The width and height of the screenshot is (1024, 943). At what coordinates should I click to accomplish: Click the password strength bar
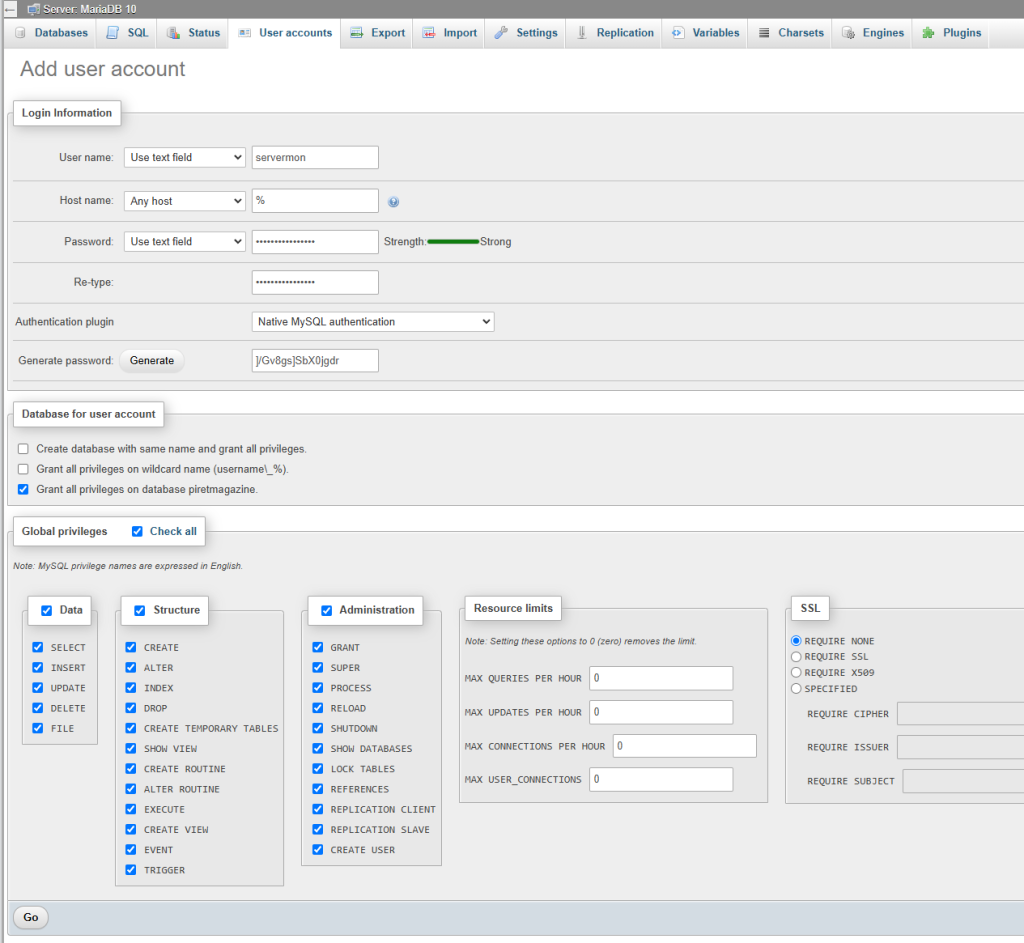tap(453, 242)
